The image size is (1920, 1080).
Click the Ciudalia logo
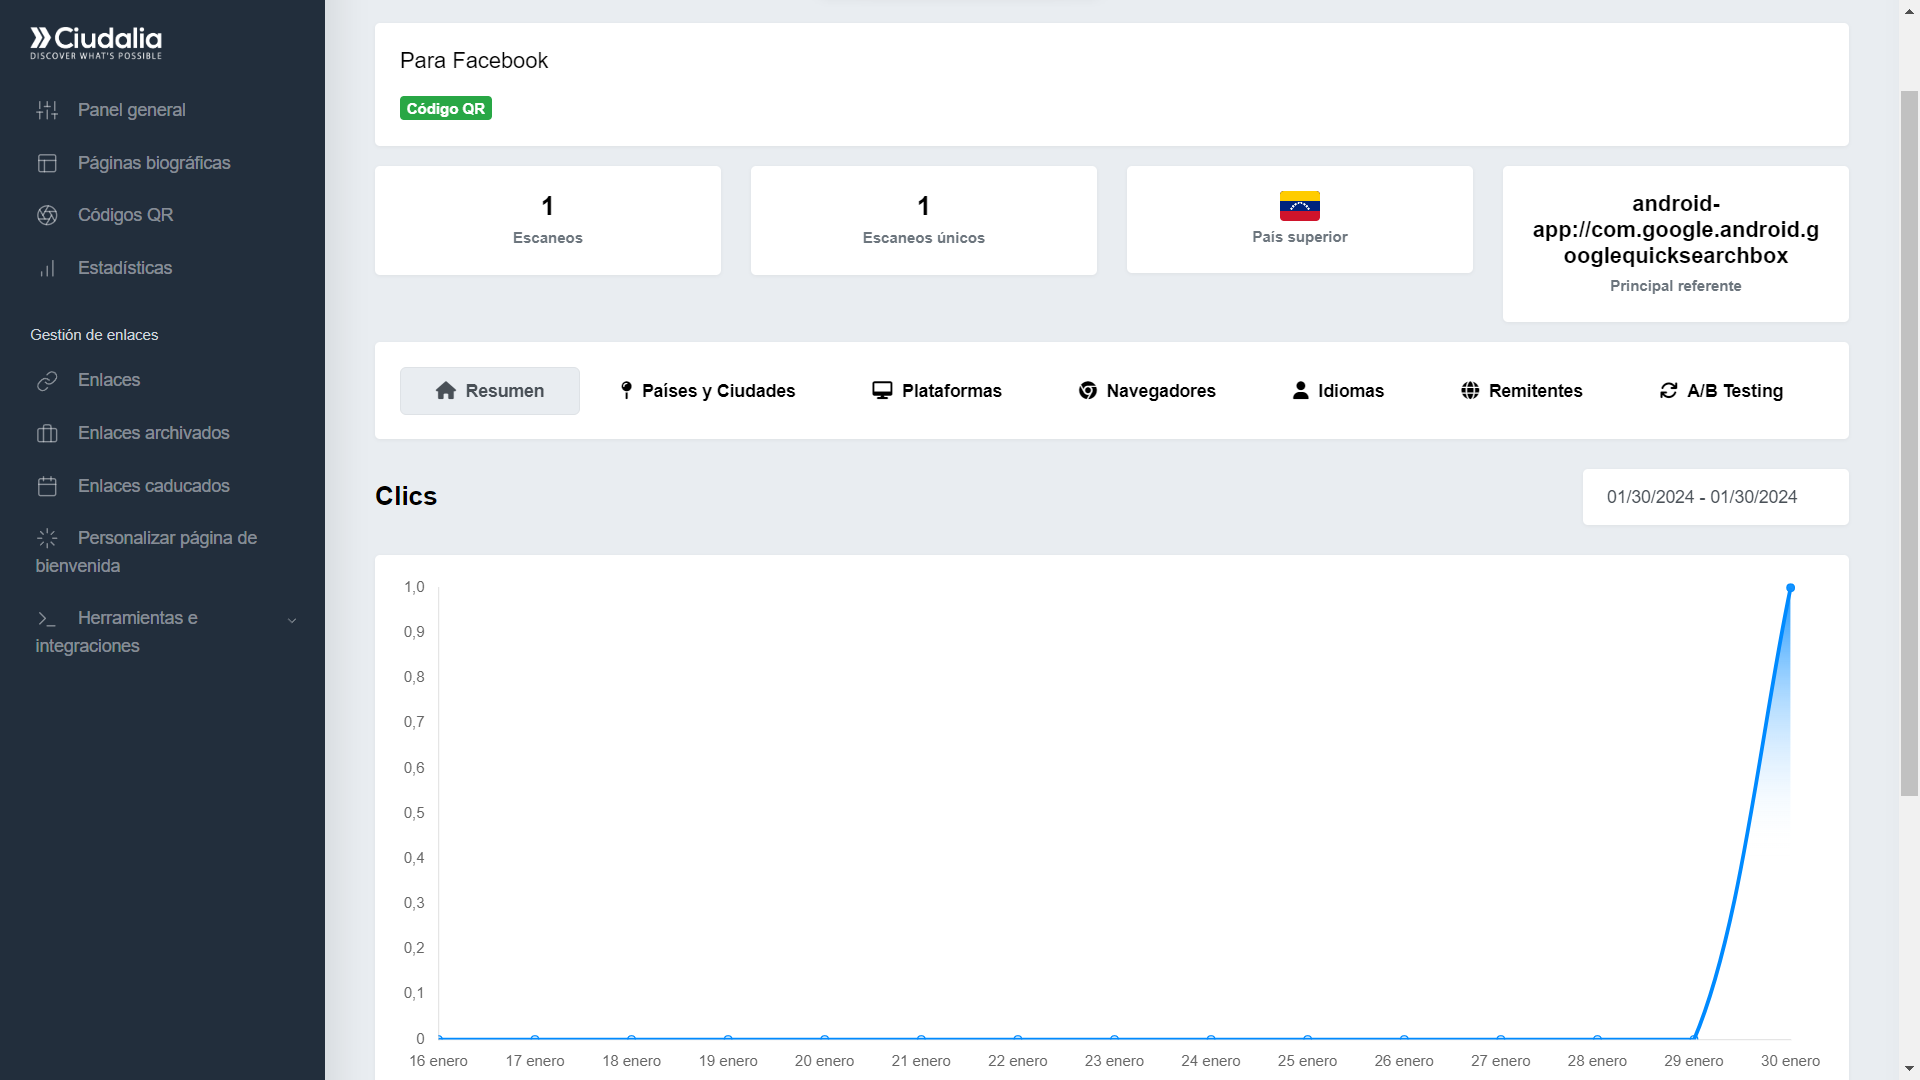tap(95, 42)
